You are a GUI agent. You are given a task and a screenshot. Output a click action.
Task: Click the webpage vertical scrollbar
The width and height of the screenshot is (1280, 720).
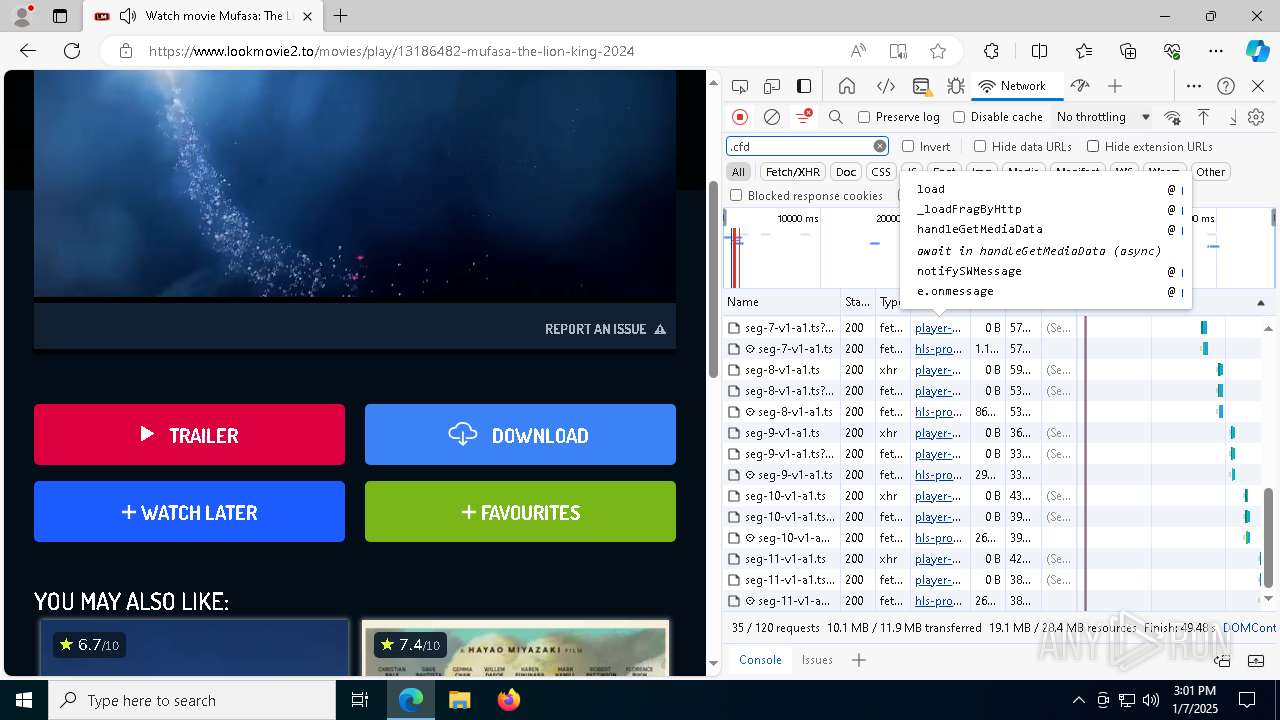[713, 278]
